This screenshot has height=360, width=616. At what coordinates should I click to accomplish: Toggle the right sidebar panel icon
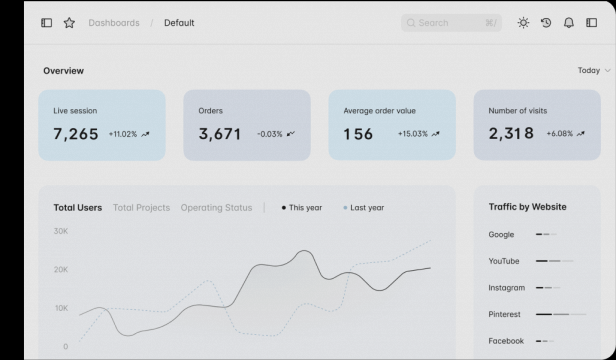point(592,23)
